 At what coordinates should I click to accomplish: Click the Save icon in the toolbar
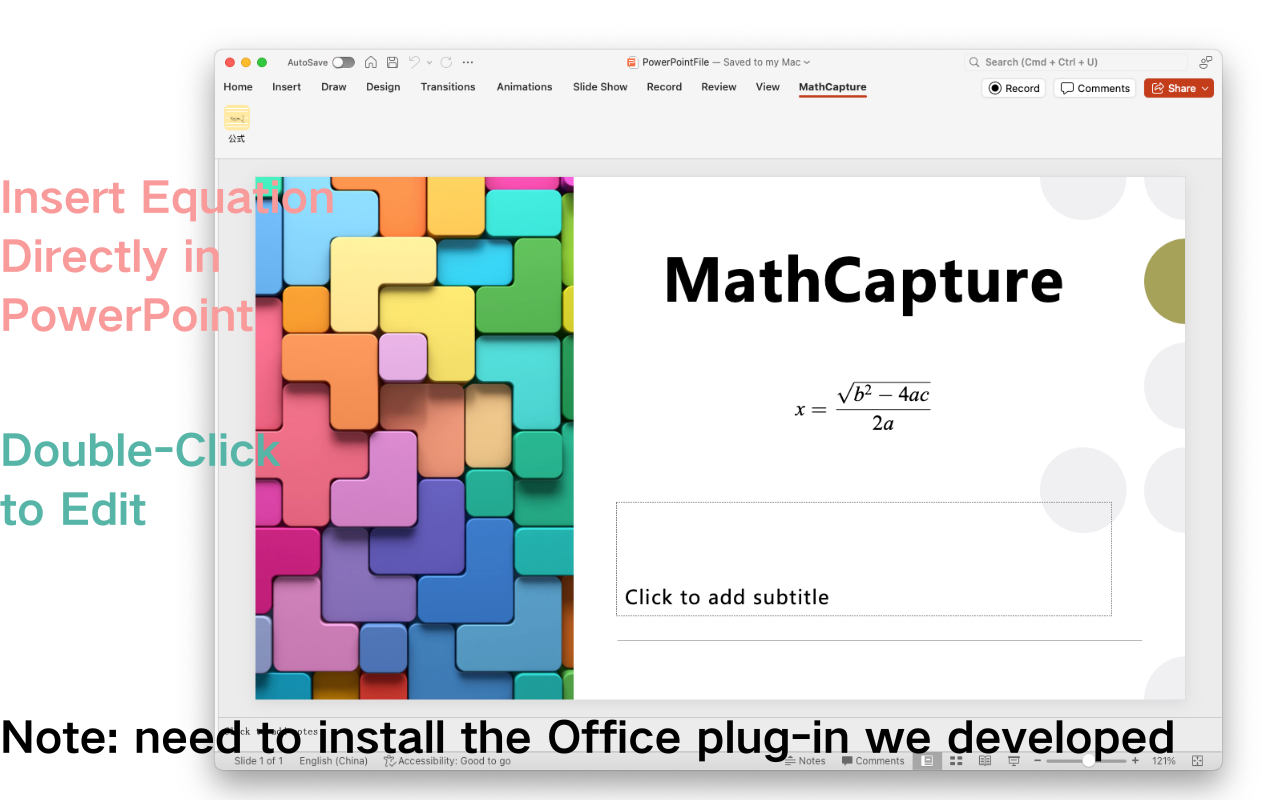click(x=392, y=61)
